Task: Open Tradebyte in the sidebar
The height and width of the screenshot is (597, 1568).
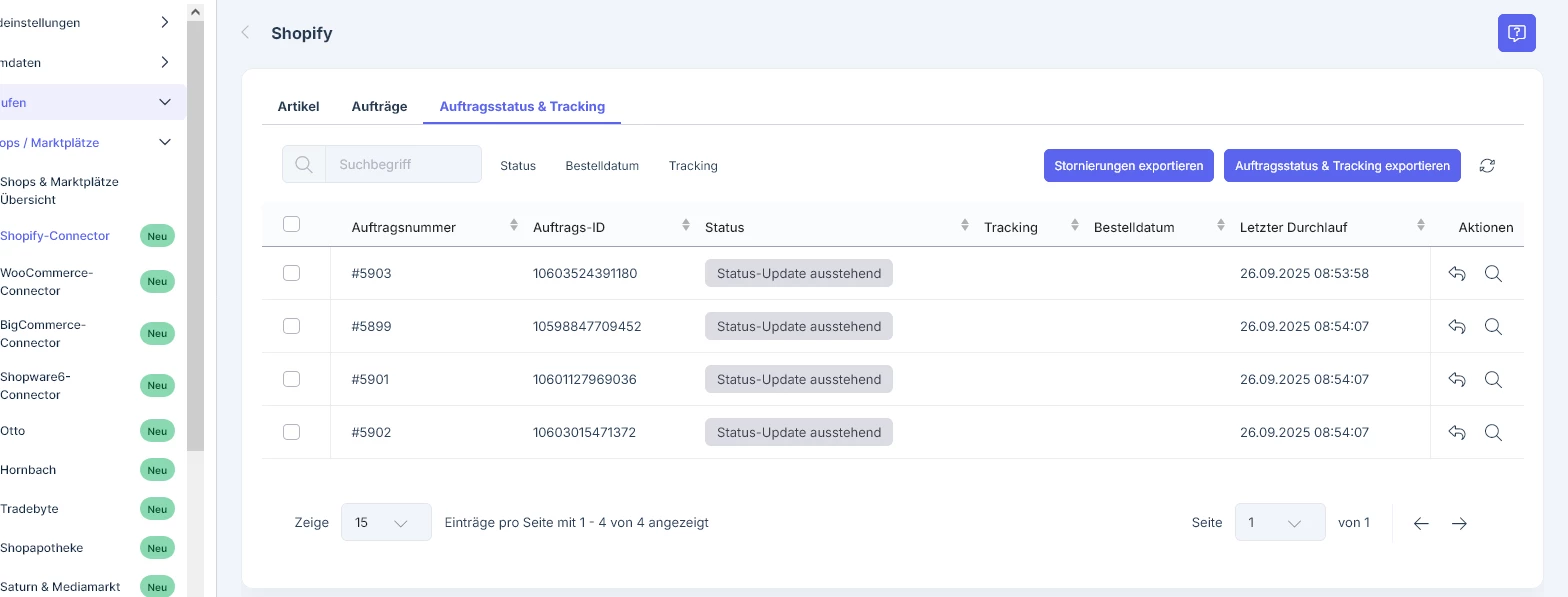Action: [29, 509]
